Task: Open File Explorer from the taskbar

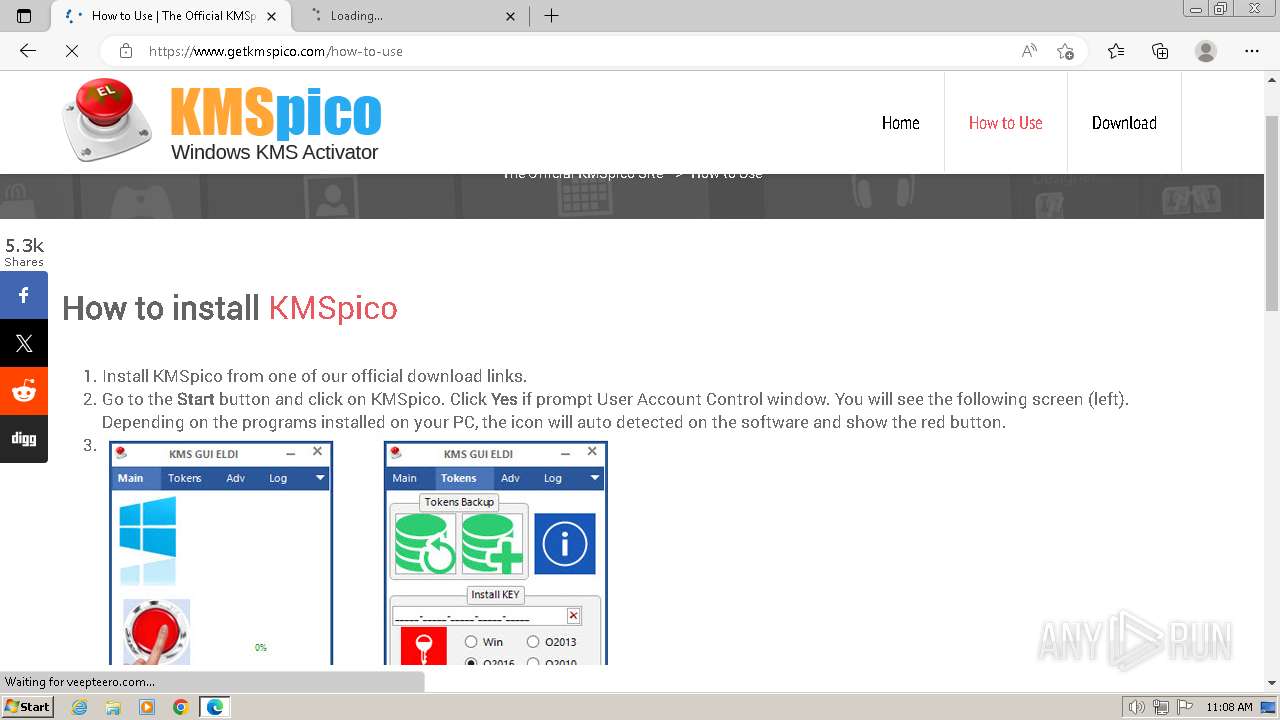Action: [x=113, y=707]
